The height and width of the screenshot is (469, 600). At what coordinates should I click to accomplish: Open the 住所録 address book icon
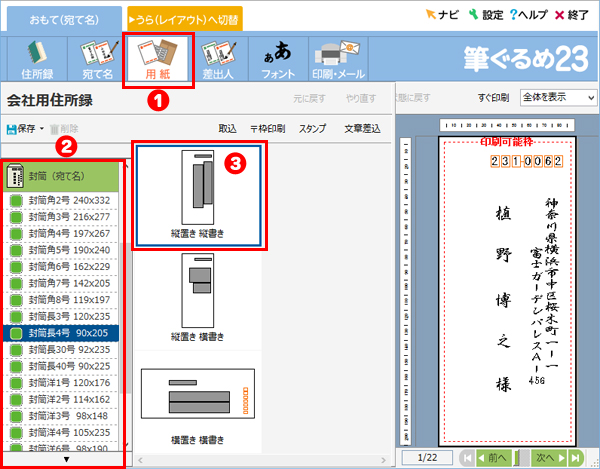coord(37,60)
